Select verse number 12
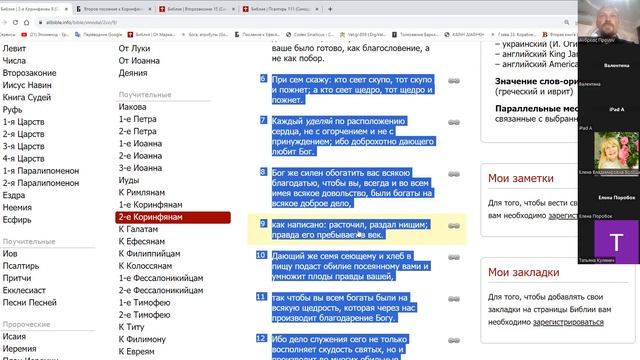This screenshot has height=360, width=640. point(261,338)
